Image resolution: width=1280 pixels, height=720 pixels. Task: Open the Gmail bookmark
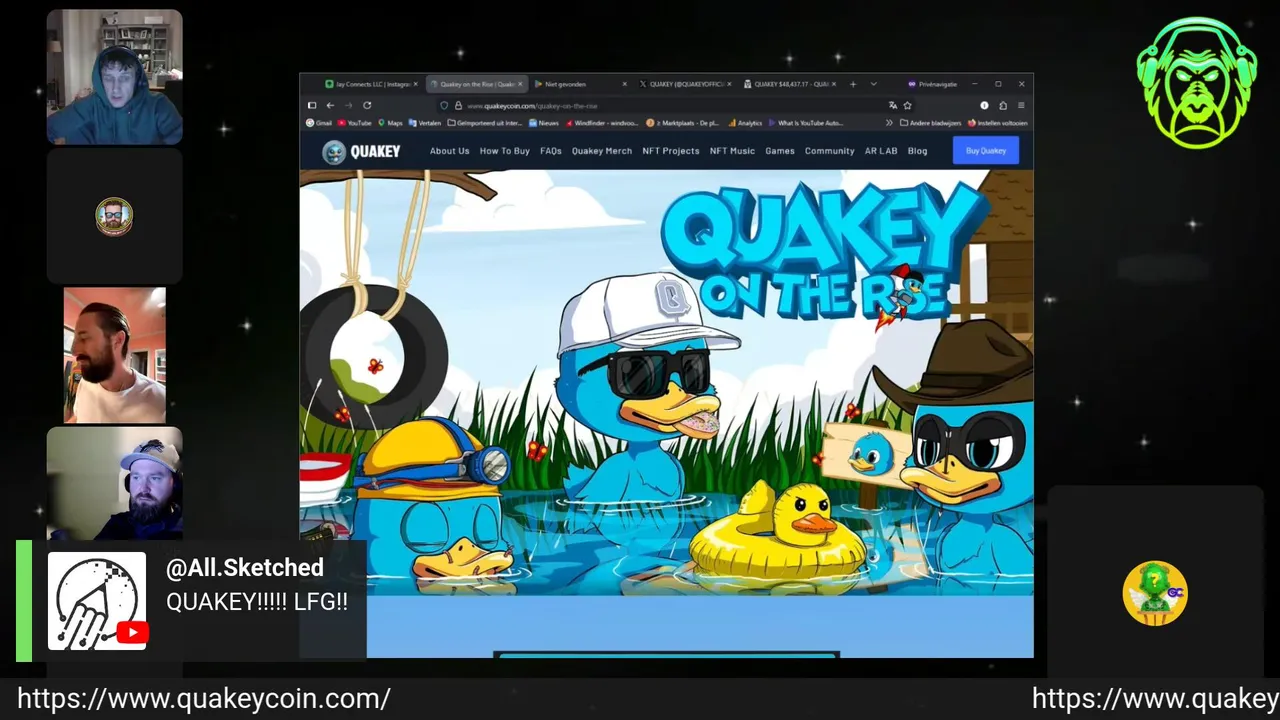319,123
